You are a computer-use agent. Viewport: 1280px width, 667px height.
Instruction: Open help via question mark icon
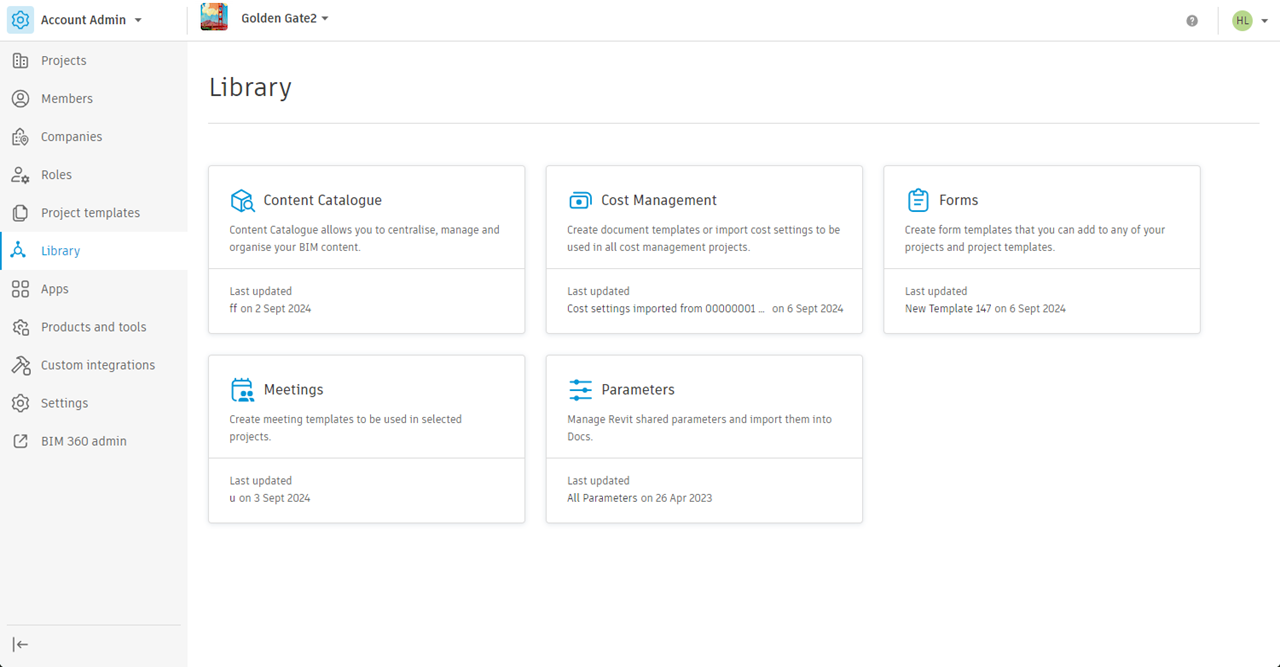1192,21
